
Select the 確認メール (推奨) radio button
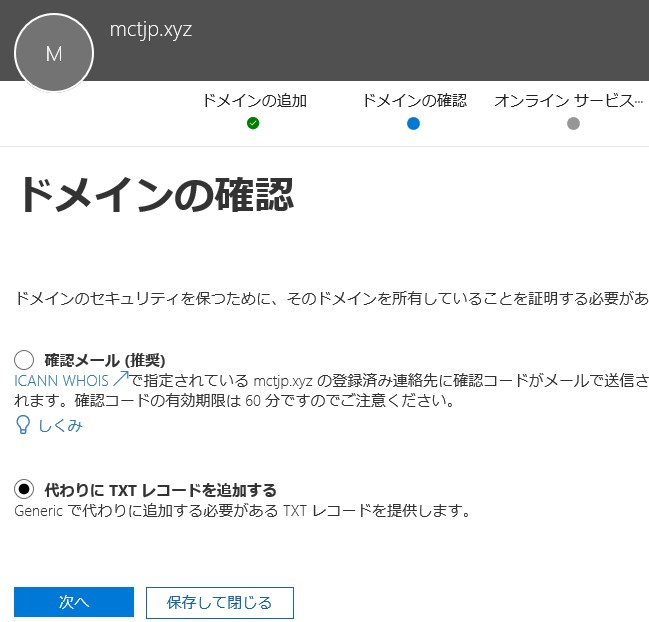coord(24,360)
